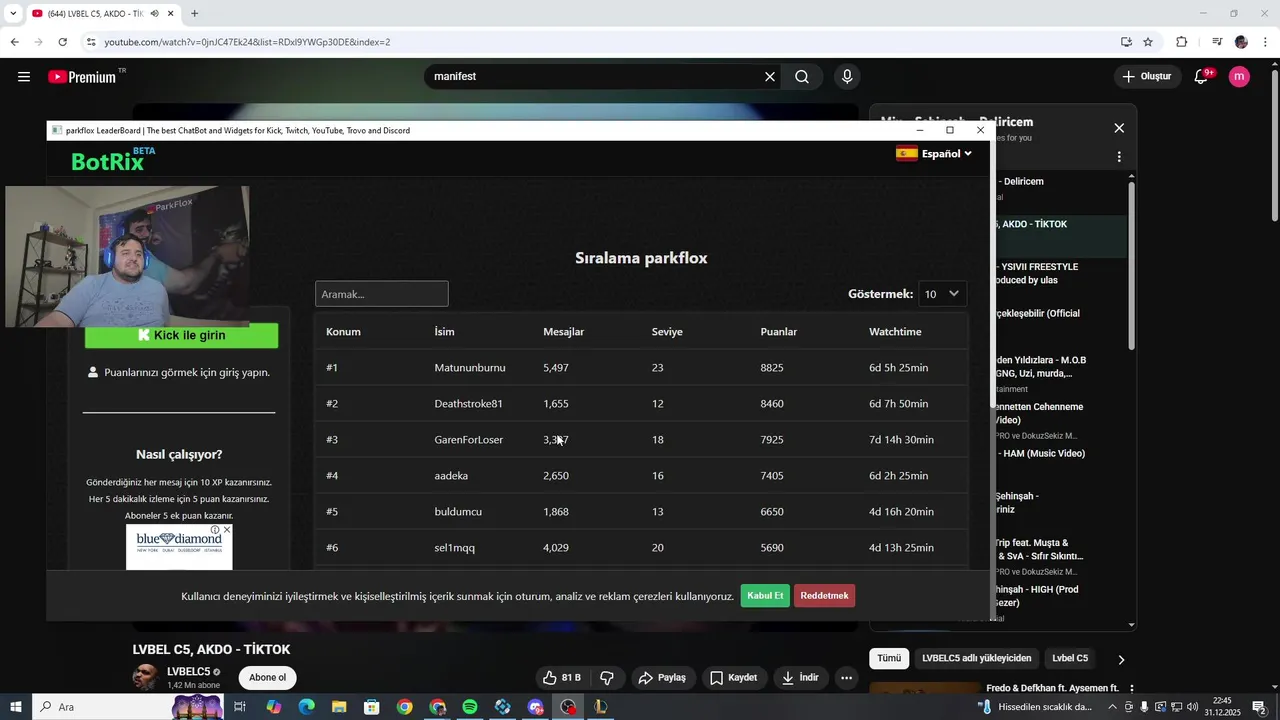Open the Göstermek rows count dropdown
1280x720 pixels.
[942, 294]
